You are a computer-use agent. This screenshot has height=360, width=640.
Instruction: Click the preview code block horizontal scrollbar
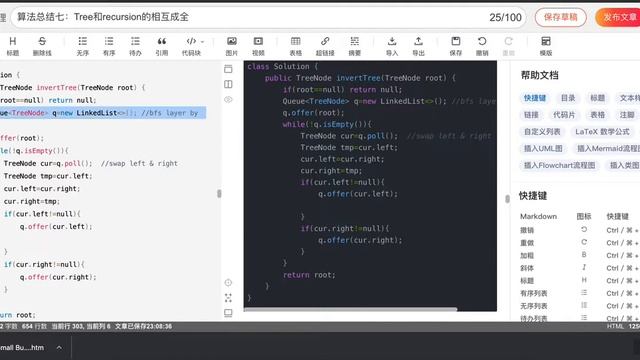(x=351, y=309)
